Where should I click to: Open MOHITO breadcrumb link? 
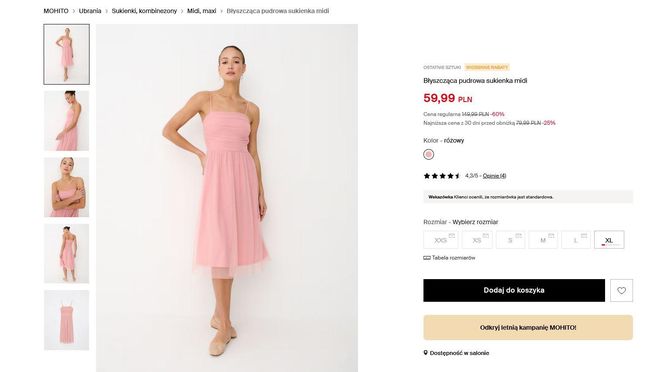[x=56, y=11]
